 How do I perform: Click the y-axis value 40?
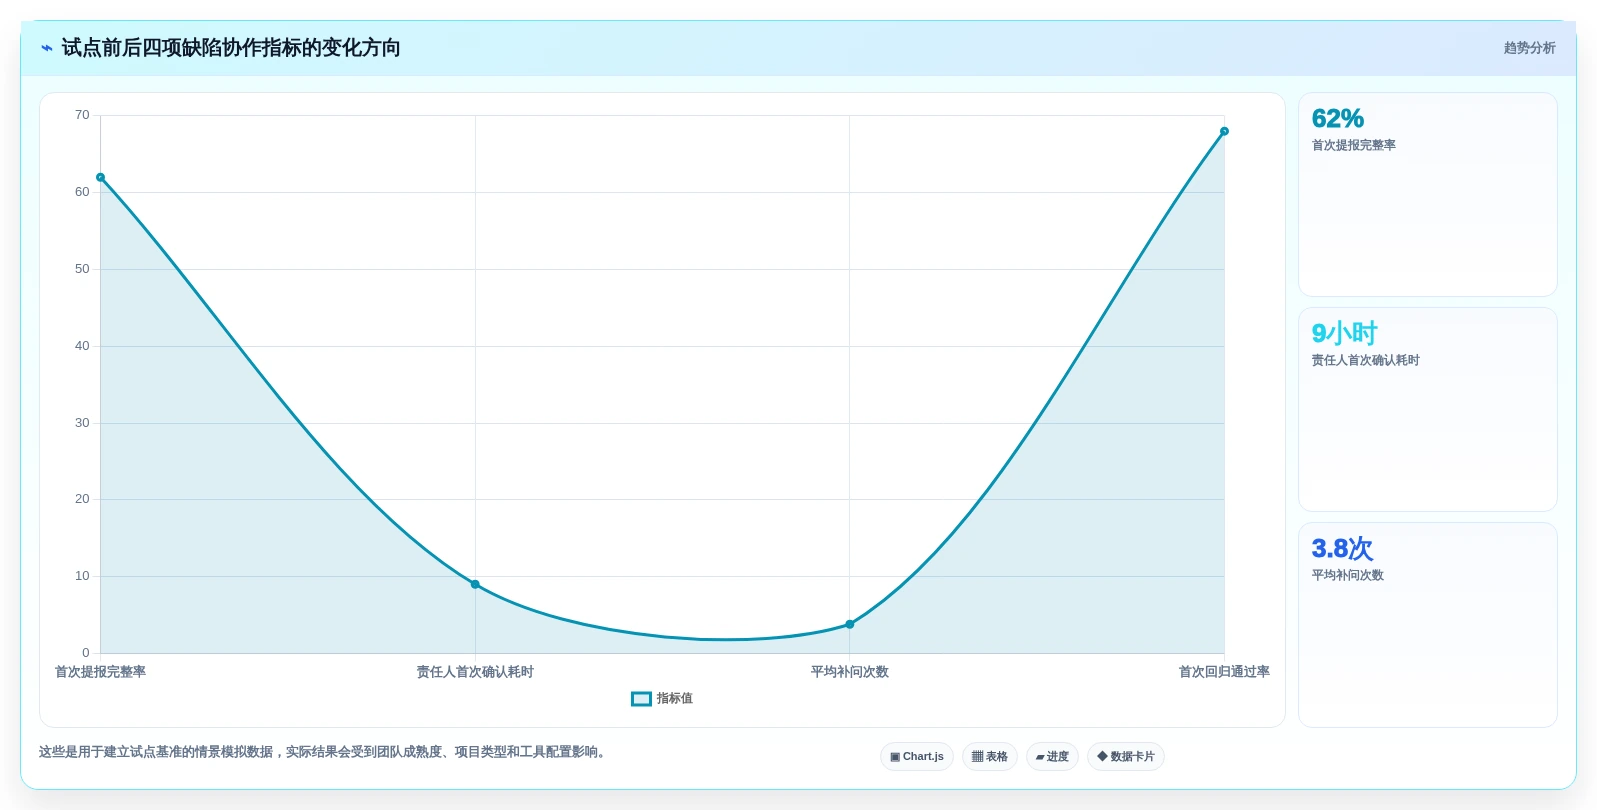pyautogui.click(x=82, y=346)
